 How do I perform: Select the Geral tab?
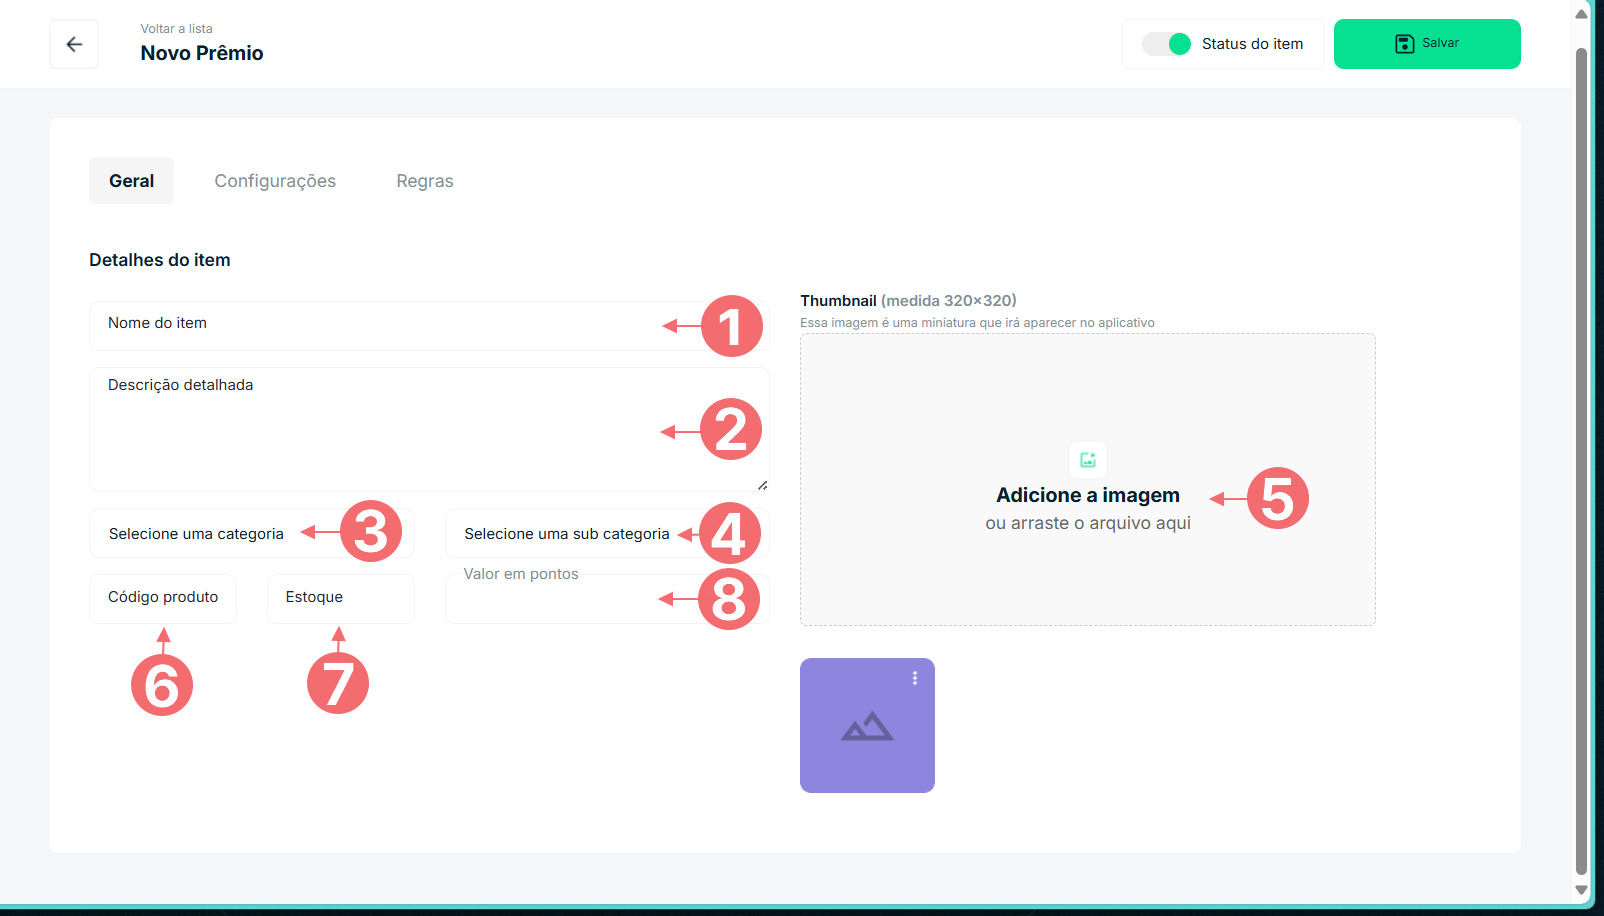pyautogui.click(x=131, y=181)
